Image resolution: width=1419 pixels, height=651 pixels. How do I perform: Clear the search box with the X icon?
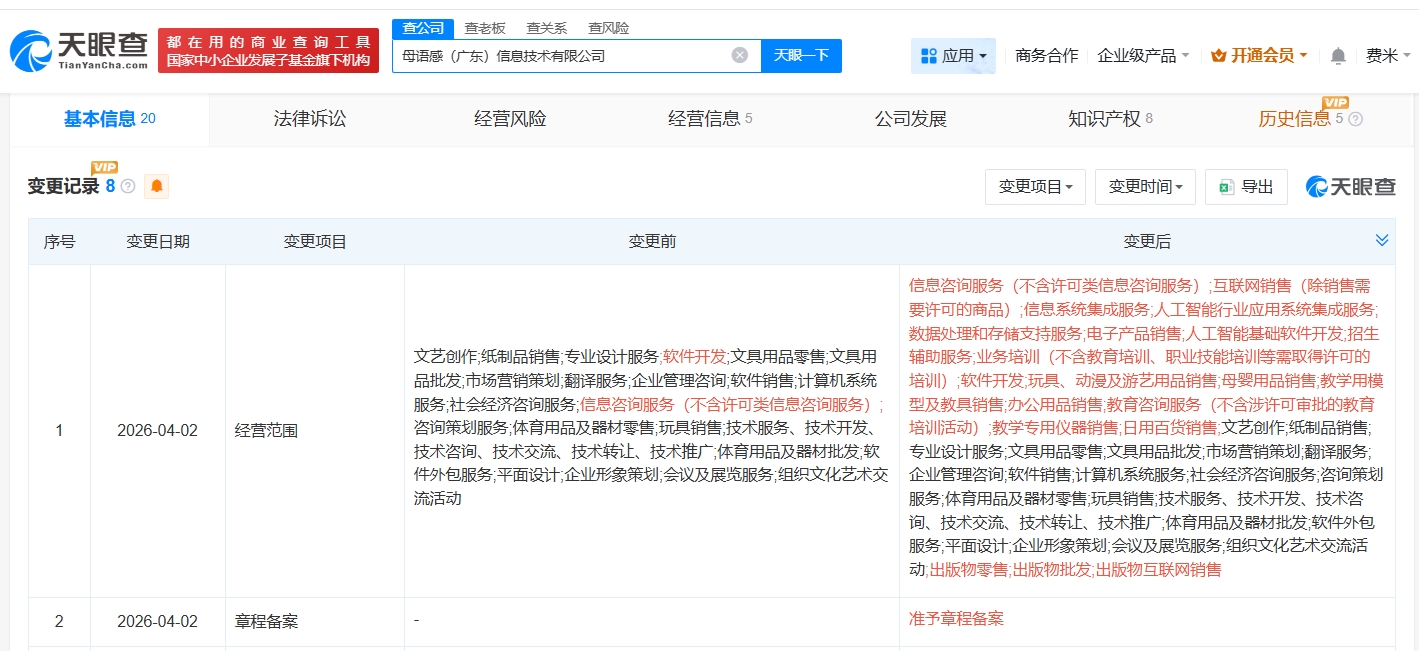(739, 55)
